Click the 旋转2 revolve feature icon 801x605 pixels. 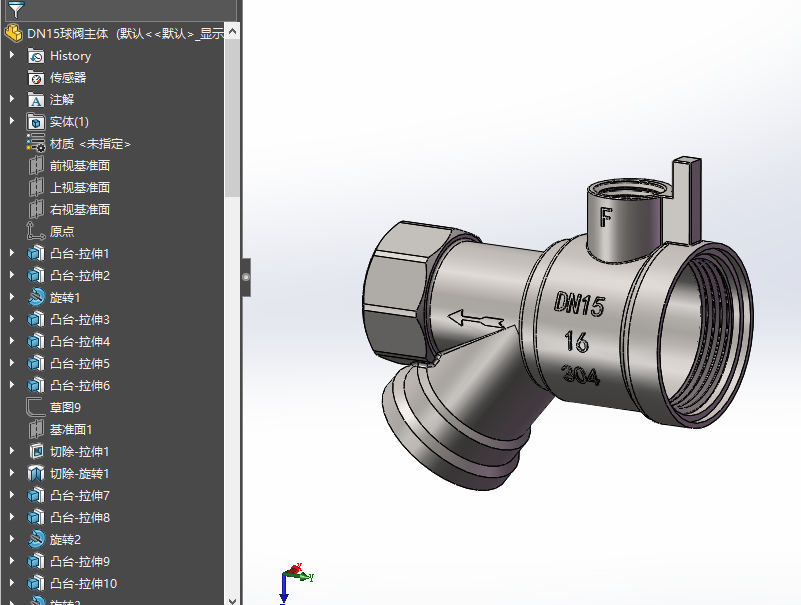[36, 539]
